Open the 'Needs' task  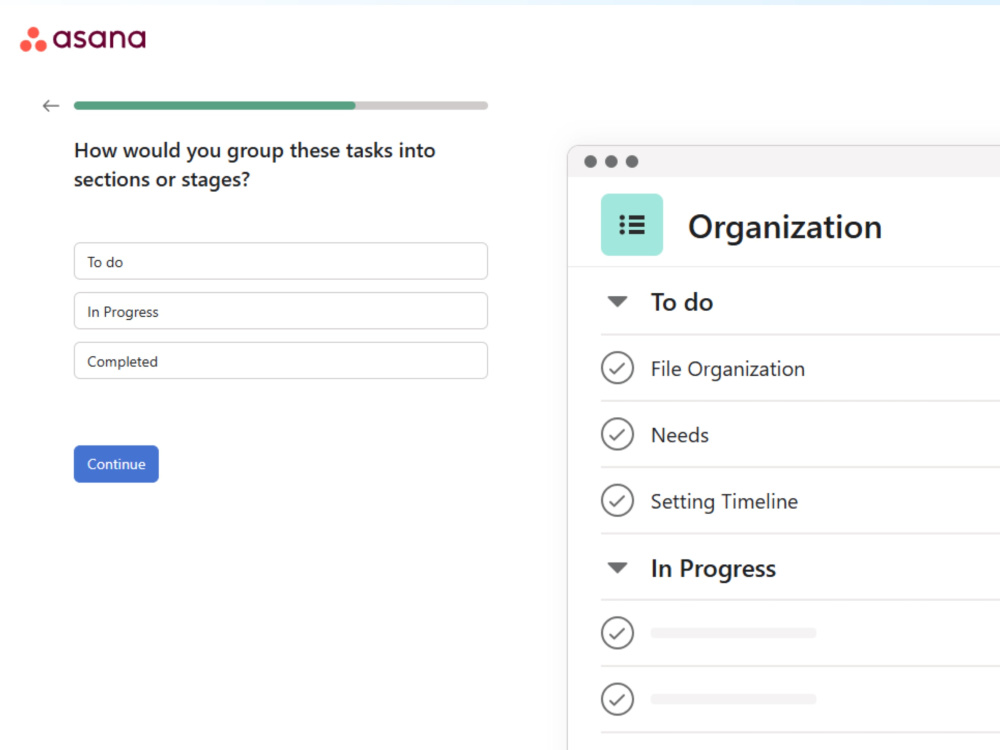pyautogui.click(x=680, y=435)
